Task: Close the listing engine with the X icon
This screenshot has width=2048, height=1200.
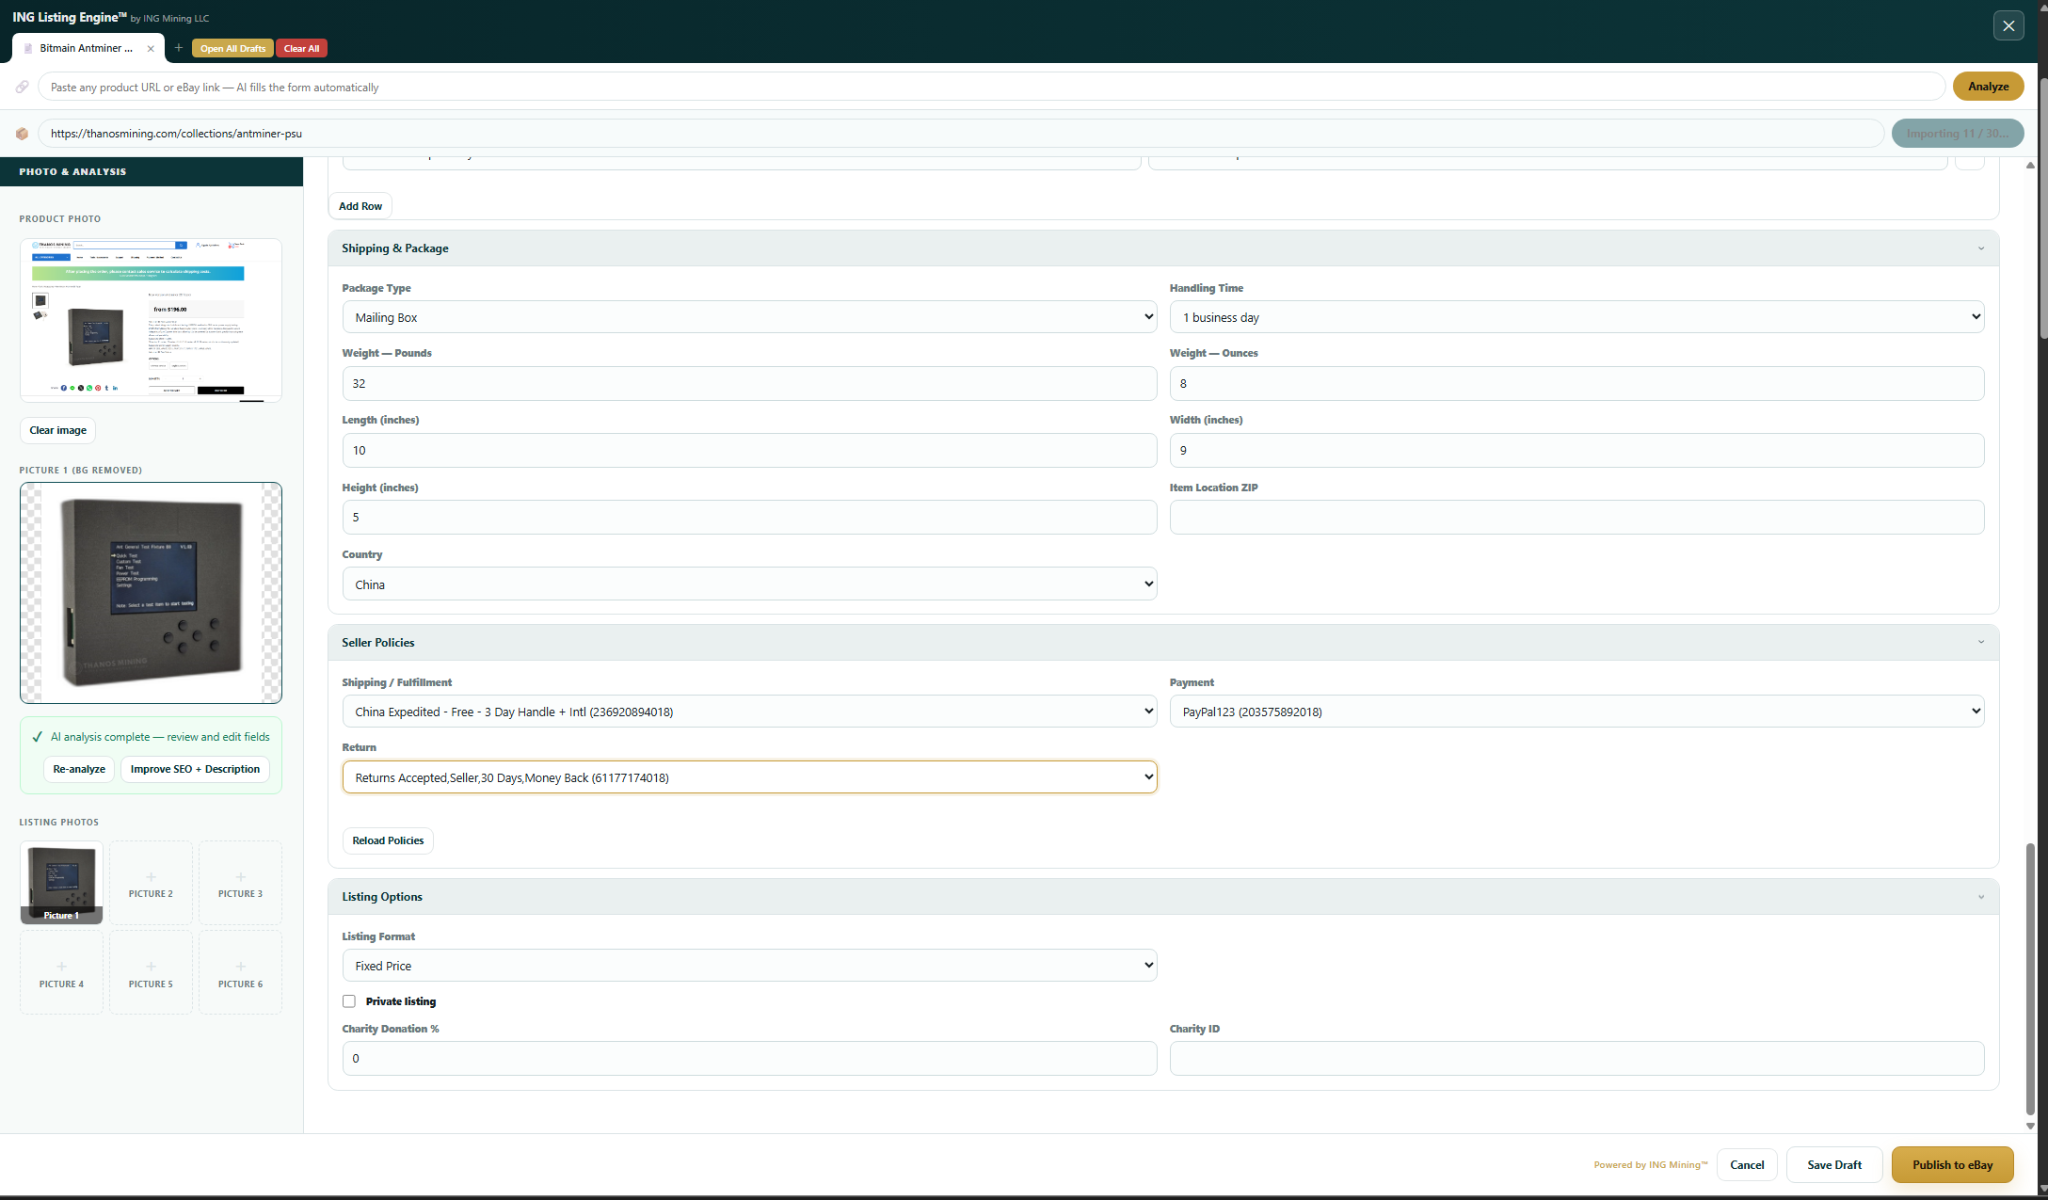Action: 2008,26
